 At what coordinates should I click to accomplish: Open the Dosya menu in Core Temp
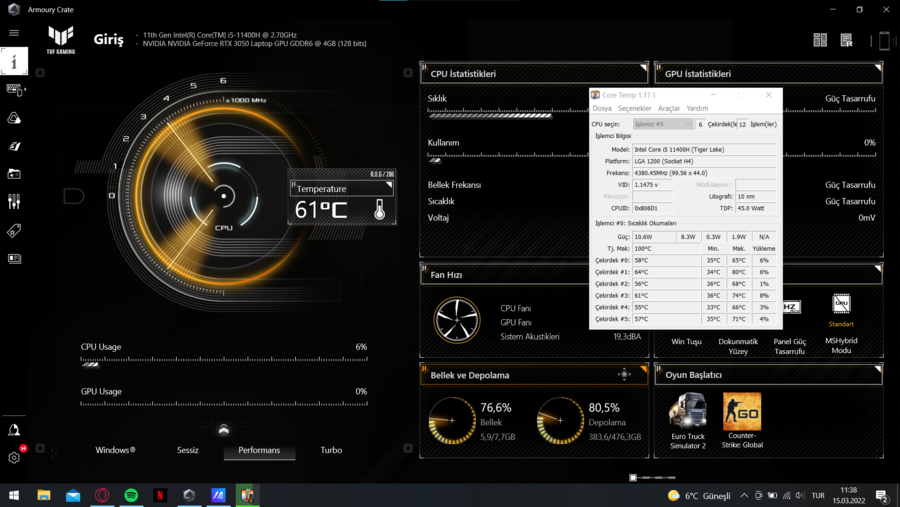point(602,108)
